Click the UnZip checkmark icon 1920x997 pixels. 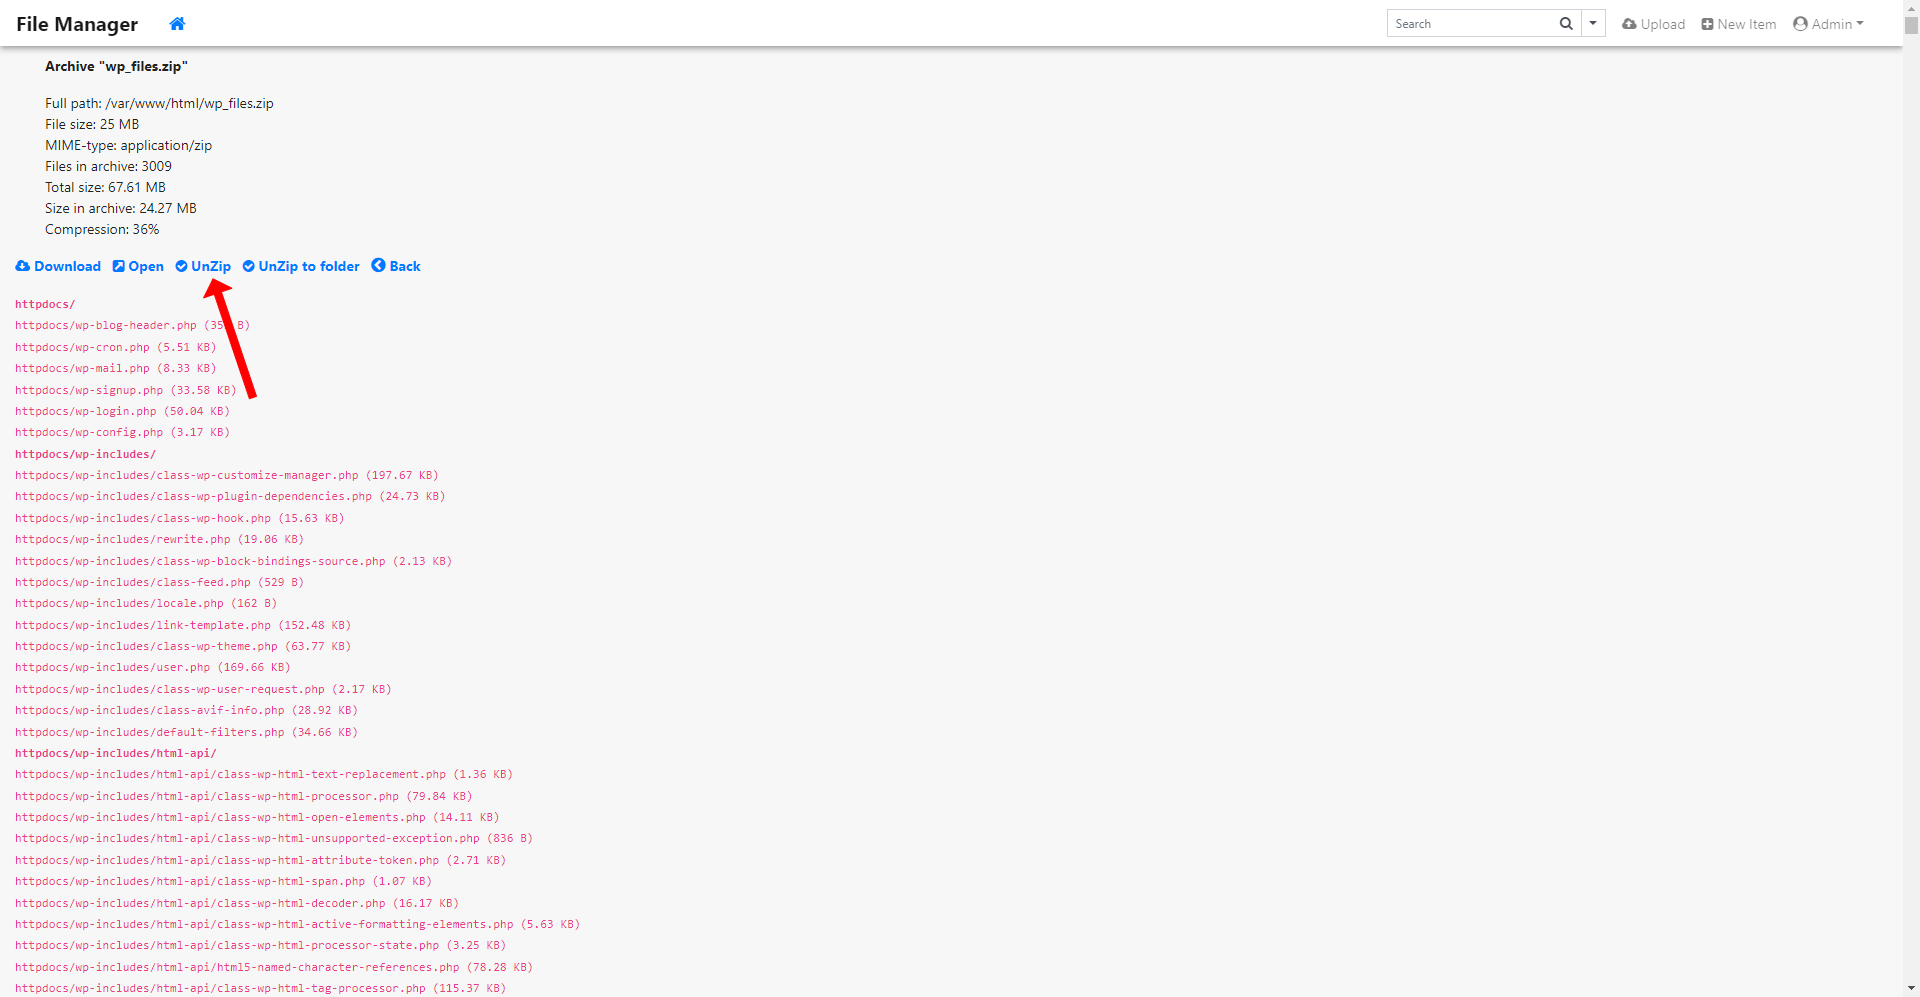[181, 266]
